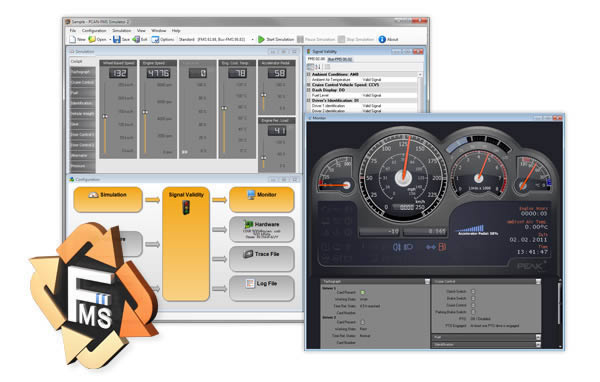Click the Monitor block in Configuration

coord(261,199)
